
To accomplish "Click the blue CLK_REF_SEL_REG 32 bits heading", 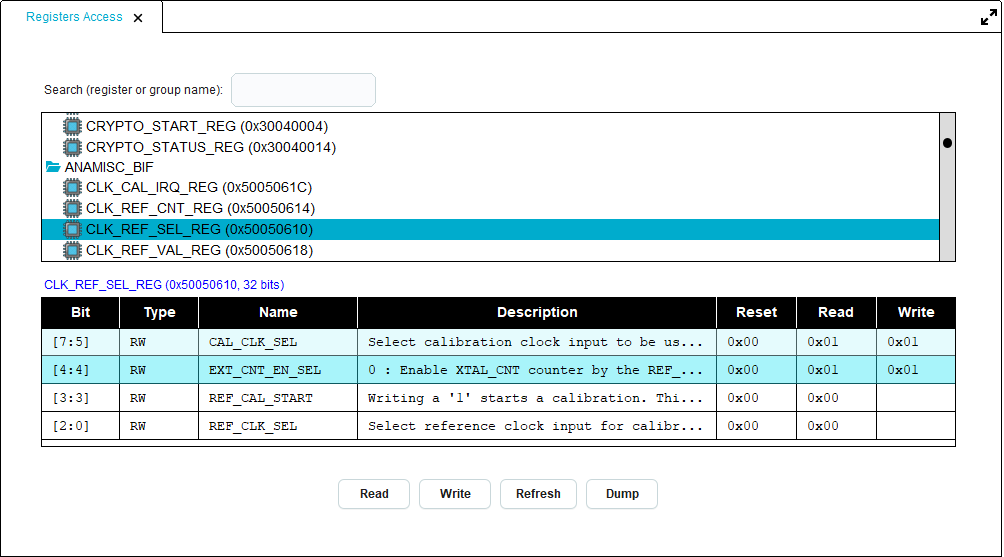I will [x=164, y=285].
